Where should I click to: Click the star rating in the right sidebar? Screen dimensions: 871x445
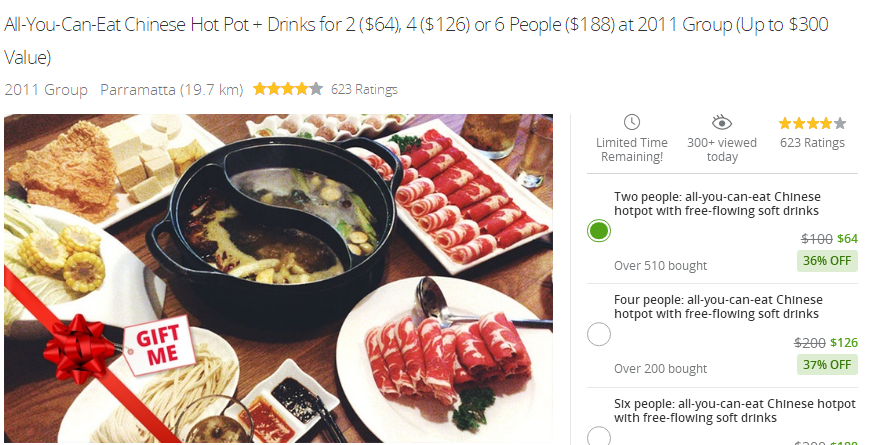click(812, 123)
